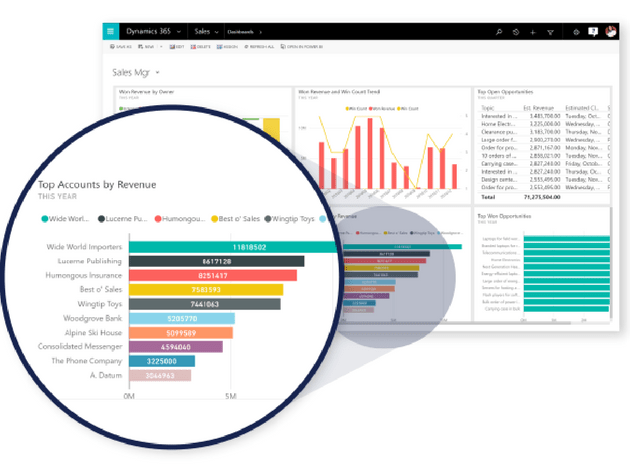
Task: Expand the New command dropdown arrow
Action: [x=161, y=47]
